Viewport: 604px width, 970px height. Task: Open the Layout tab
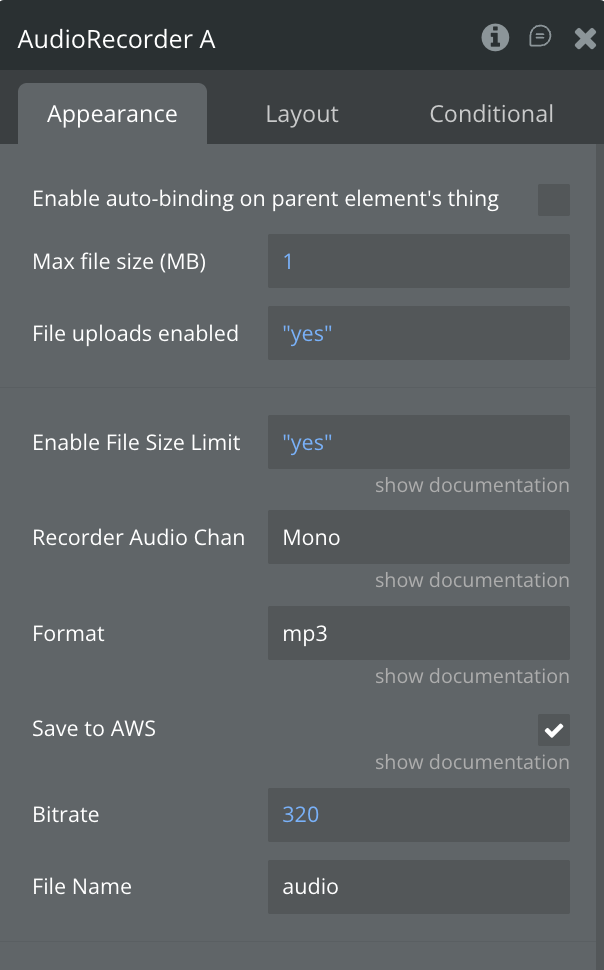(302, 114)
